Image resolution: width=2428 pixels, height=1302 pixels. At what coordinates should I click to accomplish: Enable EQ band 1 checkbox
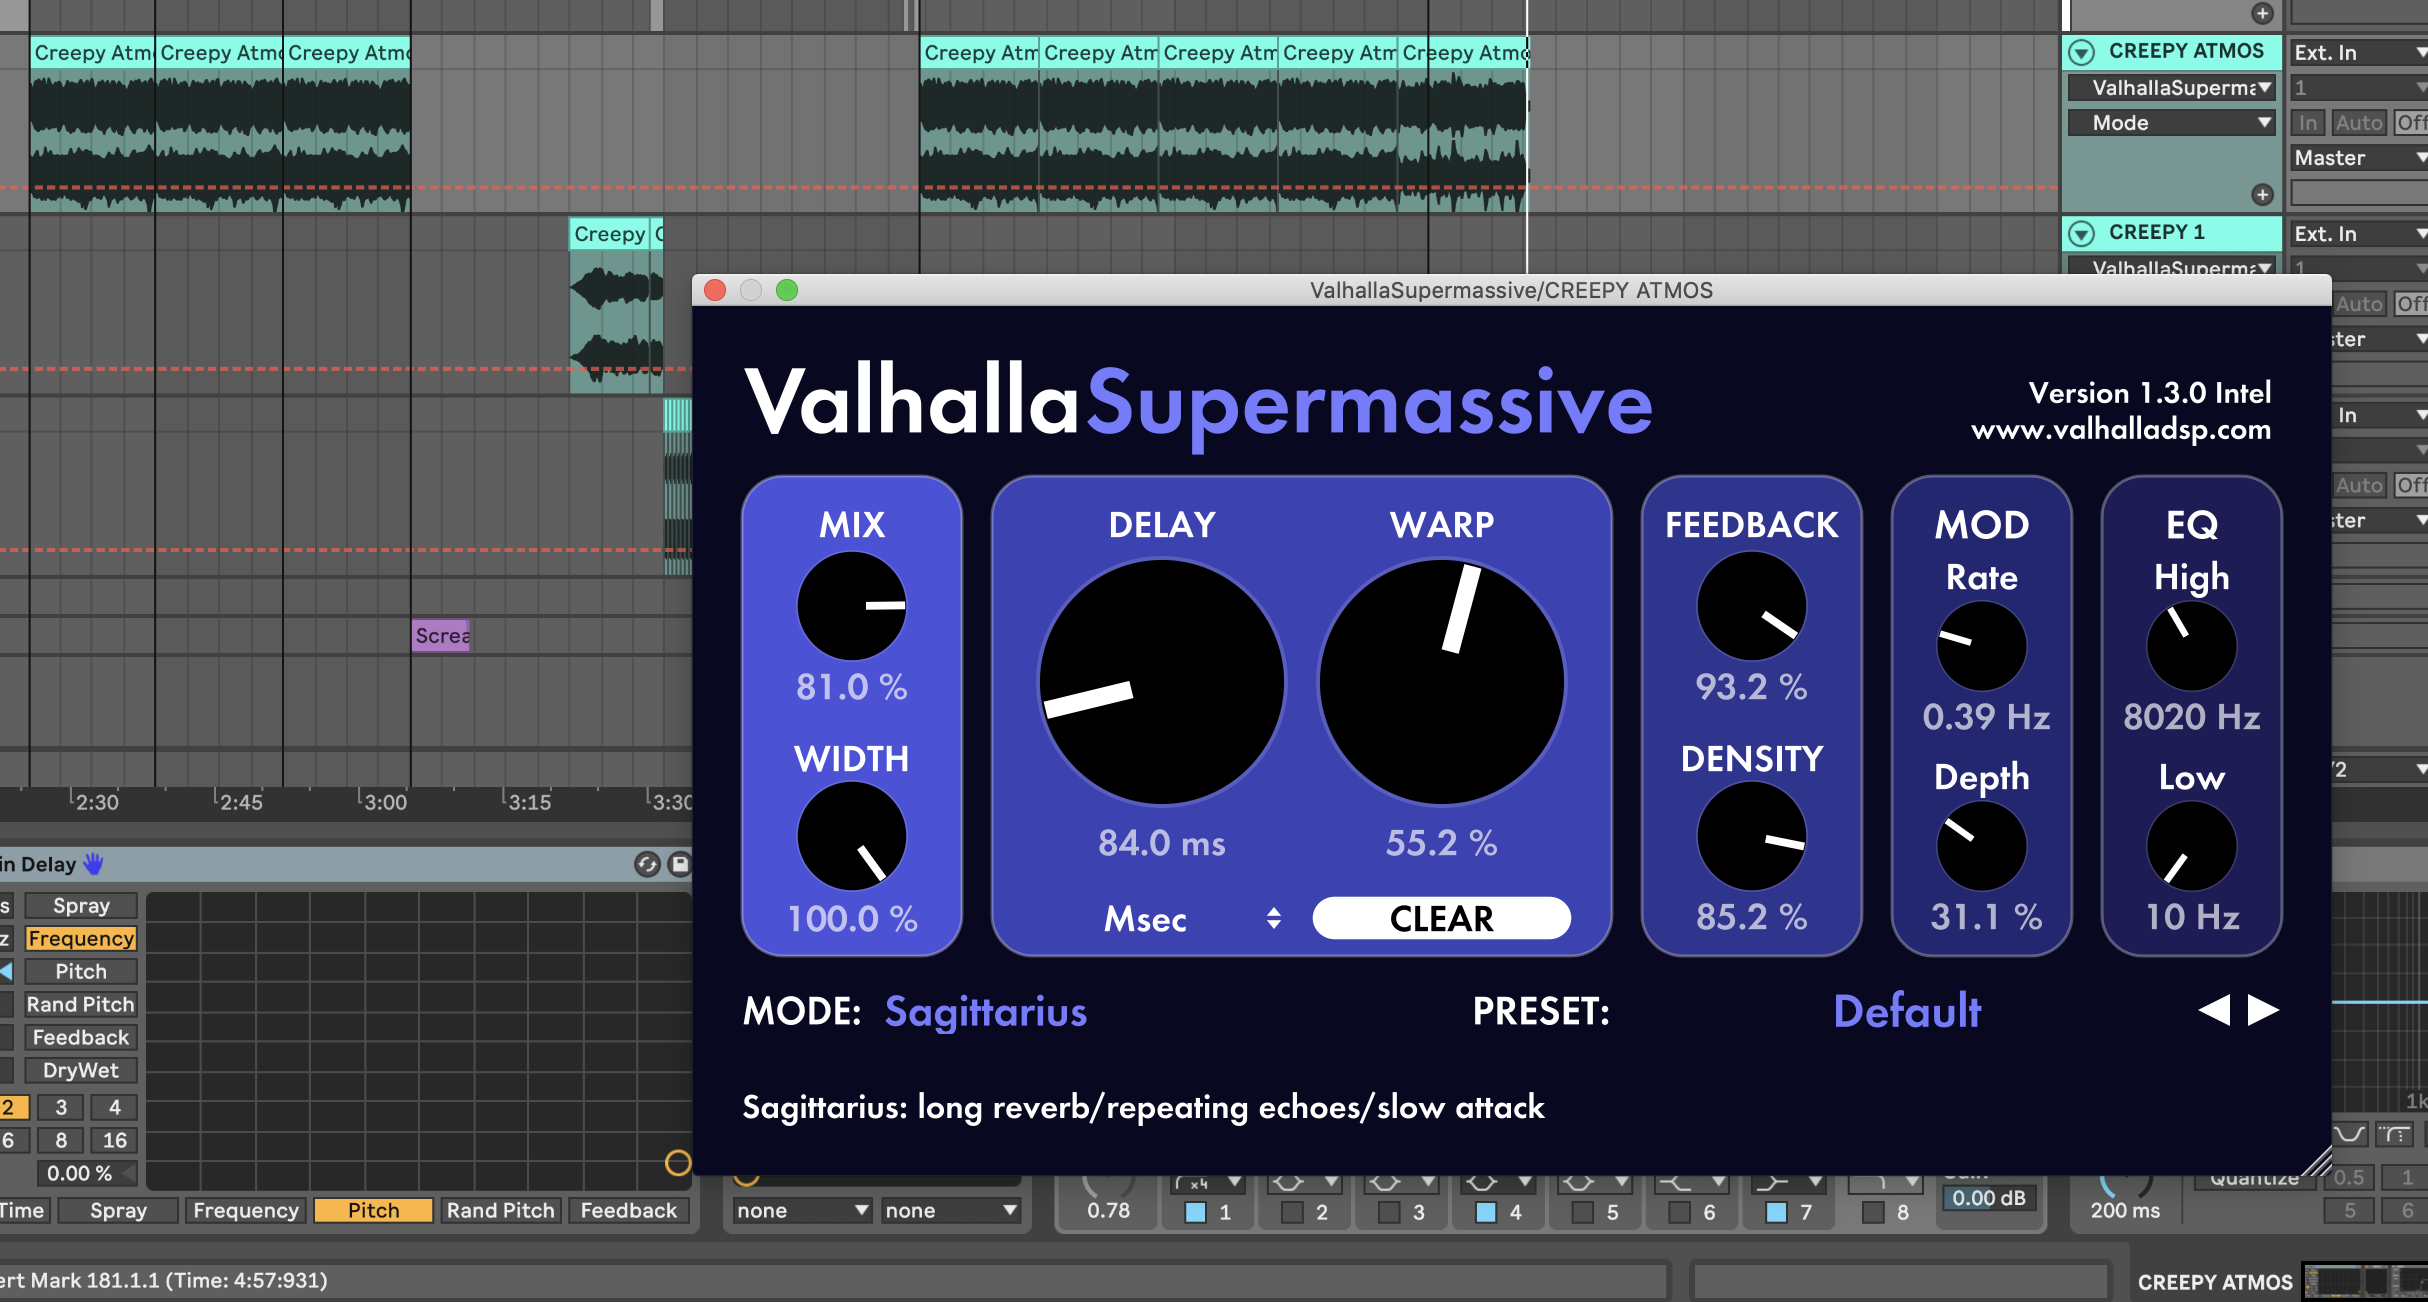1195,1212
